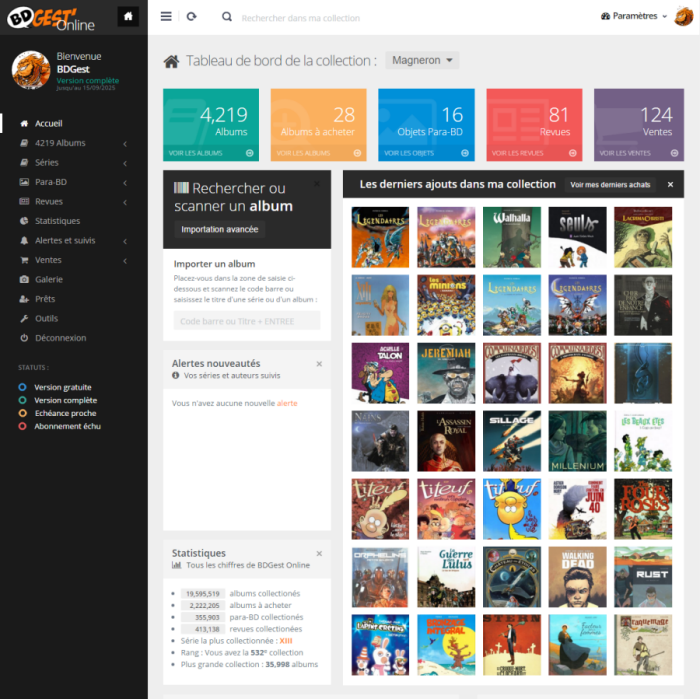This screenshot has width=700, height=699.
Task: Click the circle arrow on Revues card
Action: pyautogui.click(x=572, y=153)
